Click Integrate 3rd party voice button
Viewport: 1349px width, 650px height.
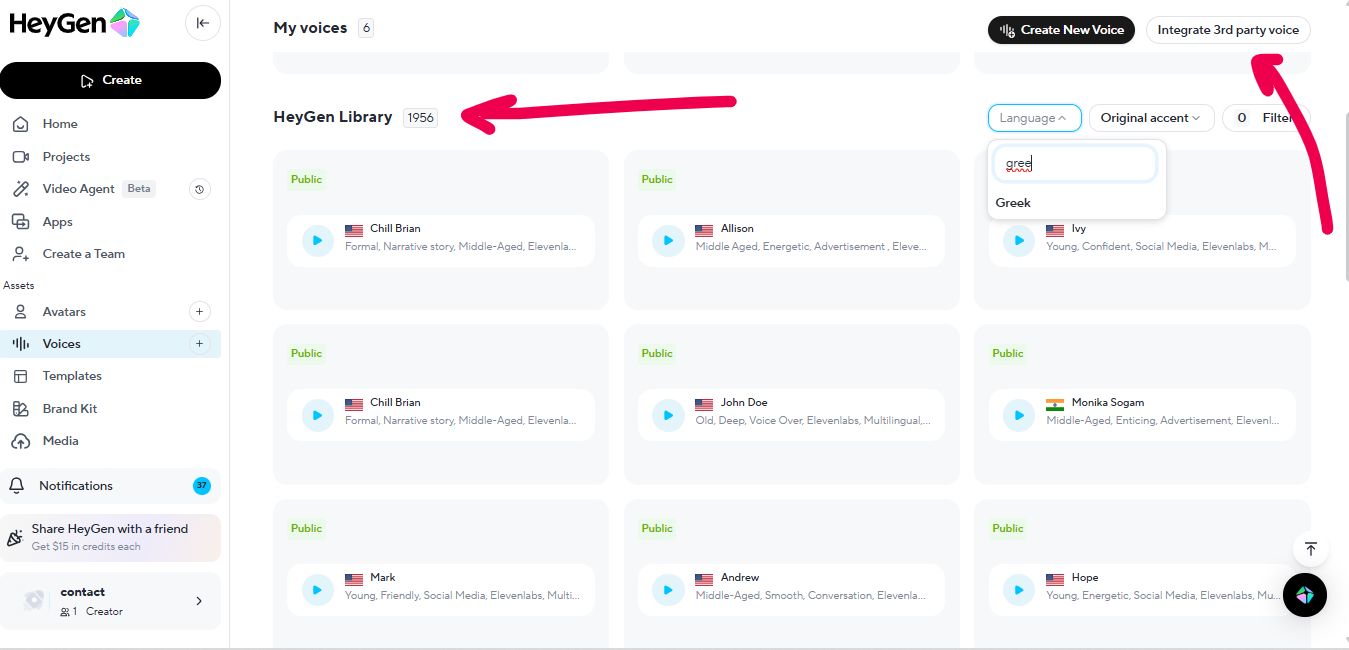point(1227,30)
